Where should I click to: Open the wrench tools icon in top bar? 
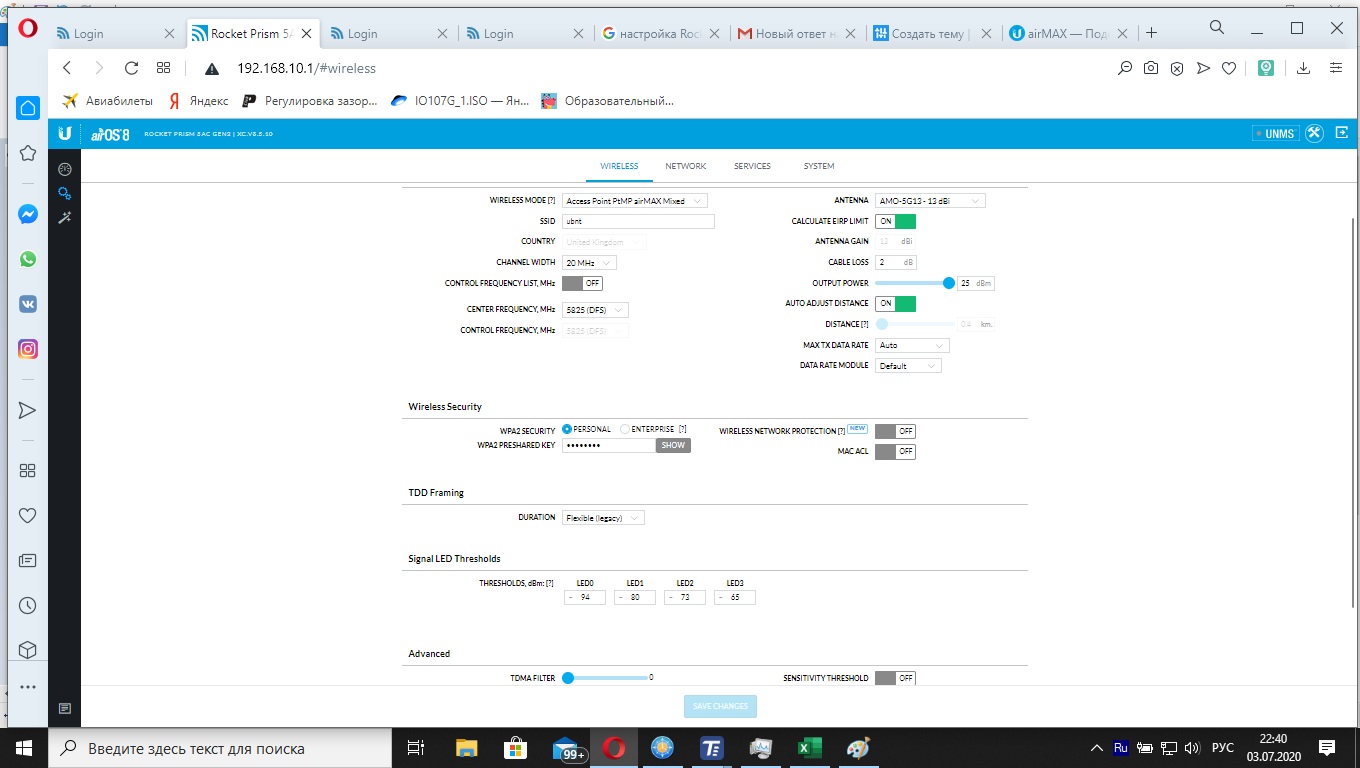(1315, 133)
